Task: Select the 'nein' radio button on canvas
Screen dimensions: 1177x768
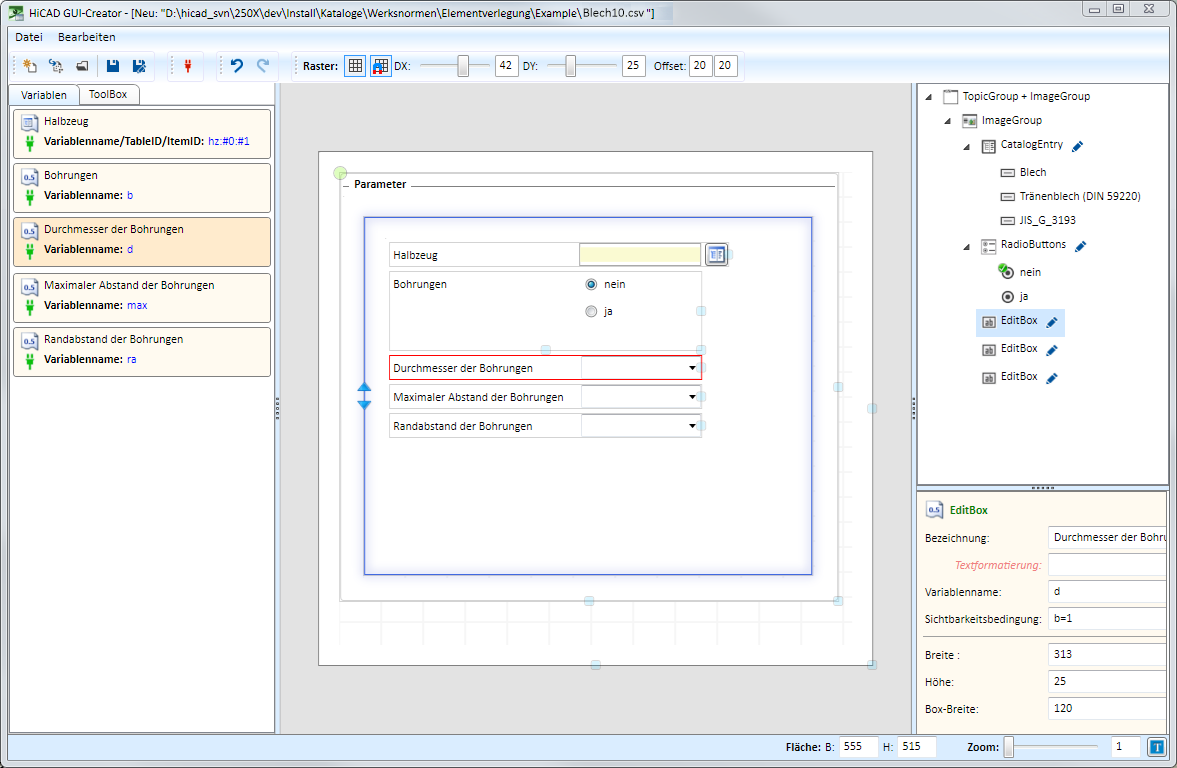Action: [x=591, y=284]
